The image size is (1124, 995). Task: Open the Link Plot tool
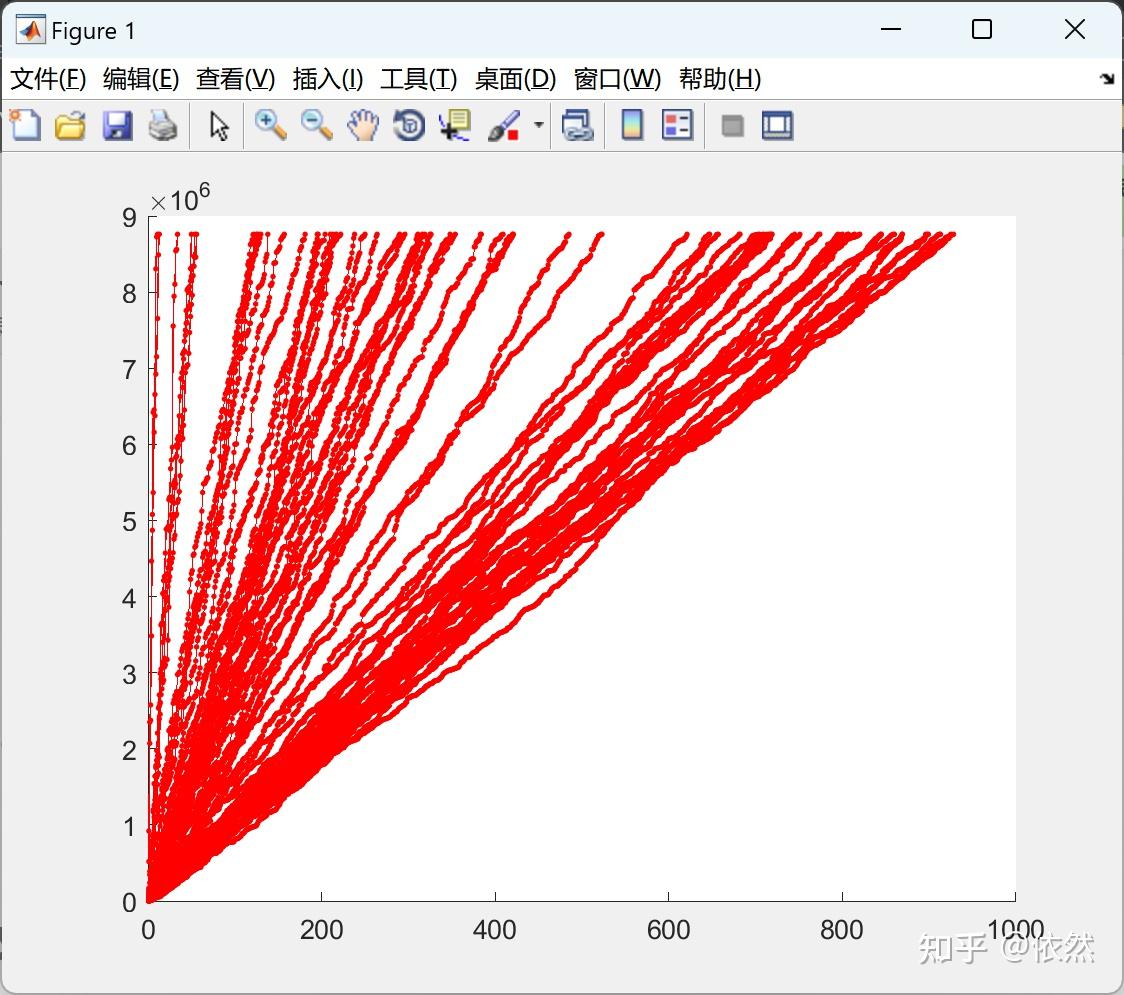tap(579, 125)
